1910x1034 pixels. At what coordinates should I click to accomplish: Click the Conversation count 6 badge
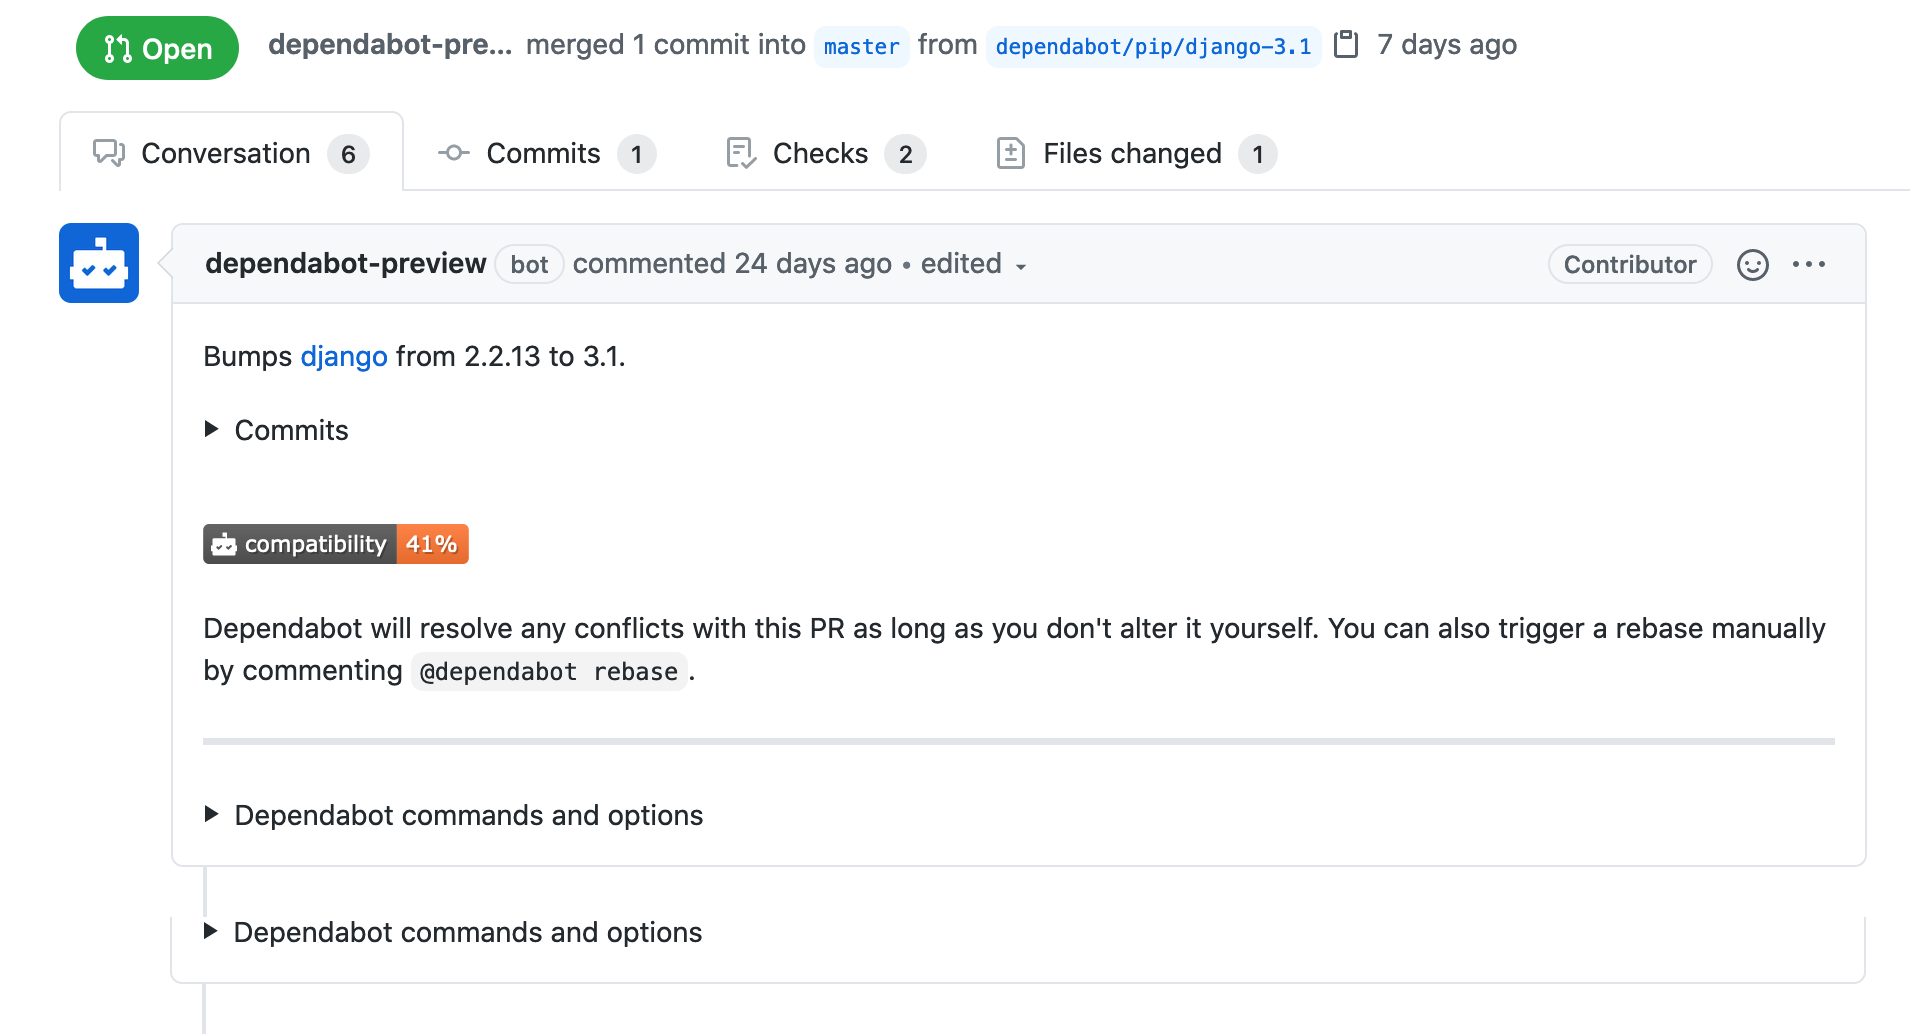[x=348, y=154]
